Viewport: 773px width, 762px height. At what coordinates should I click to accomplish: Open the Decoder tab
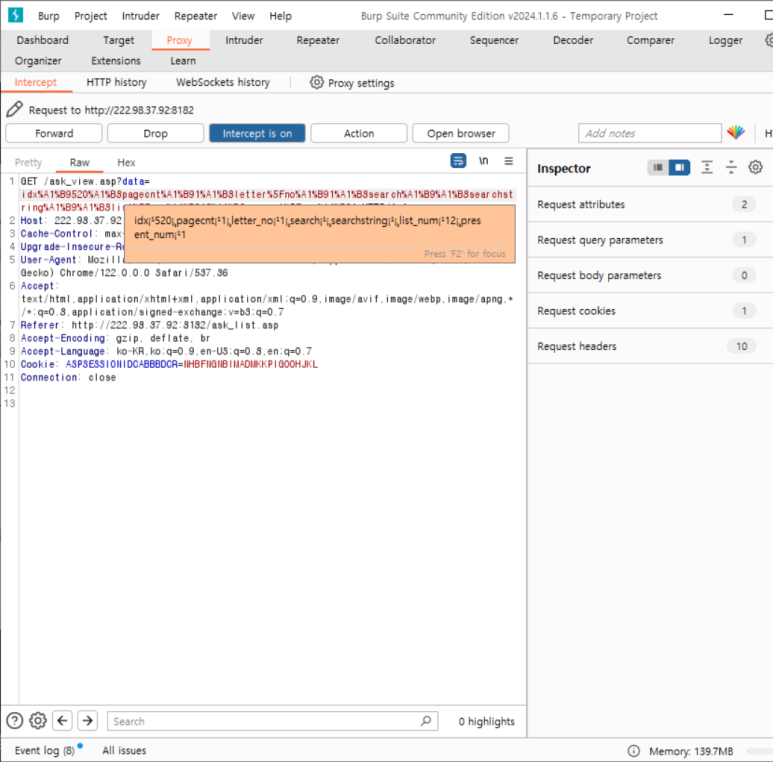pyautogui.click(x=573, y=40)
